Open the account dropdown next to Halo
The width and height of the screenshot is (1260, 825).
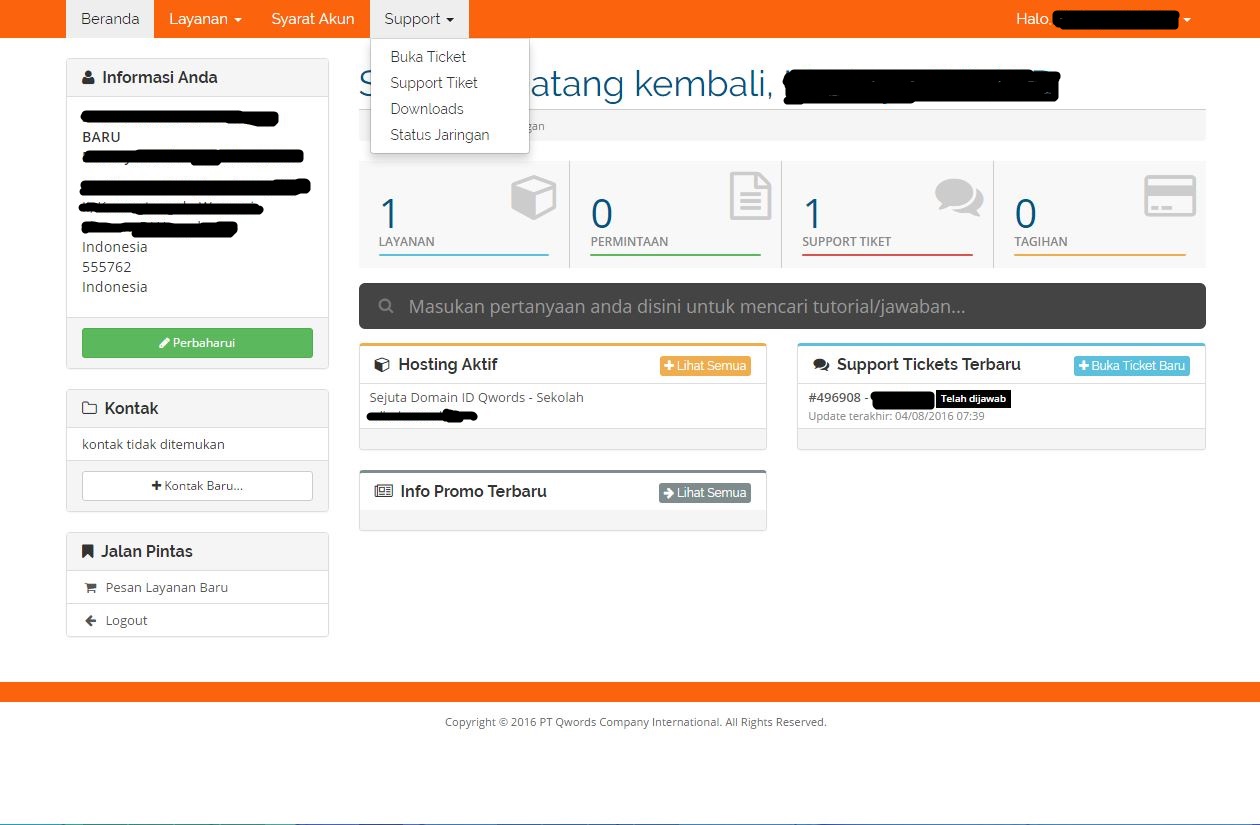[1186, 18]
